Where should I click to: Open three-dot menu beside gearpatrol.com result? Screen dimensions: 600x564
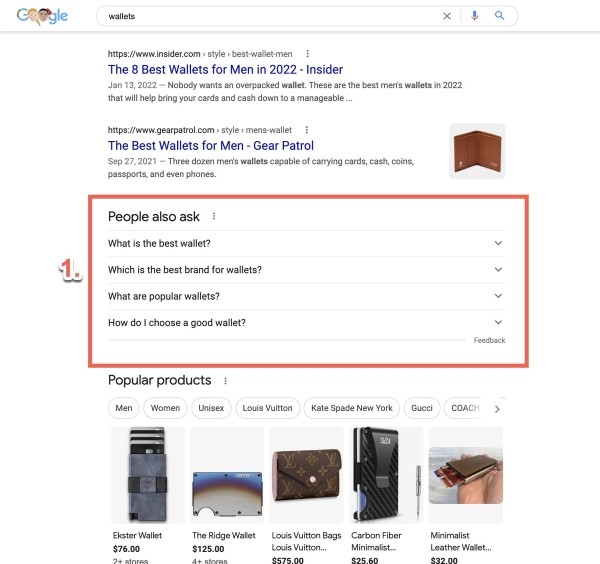click(307, 130)
